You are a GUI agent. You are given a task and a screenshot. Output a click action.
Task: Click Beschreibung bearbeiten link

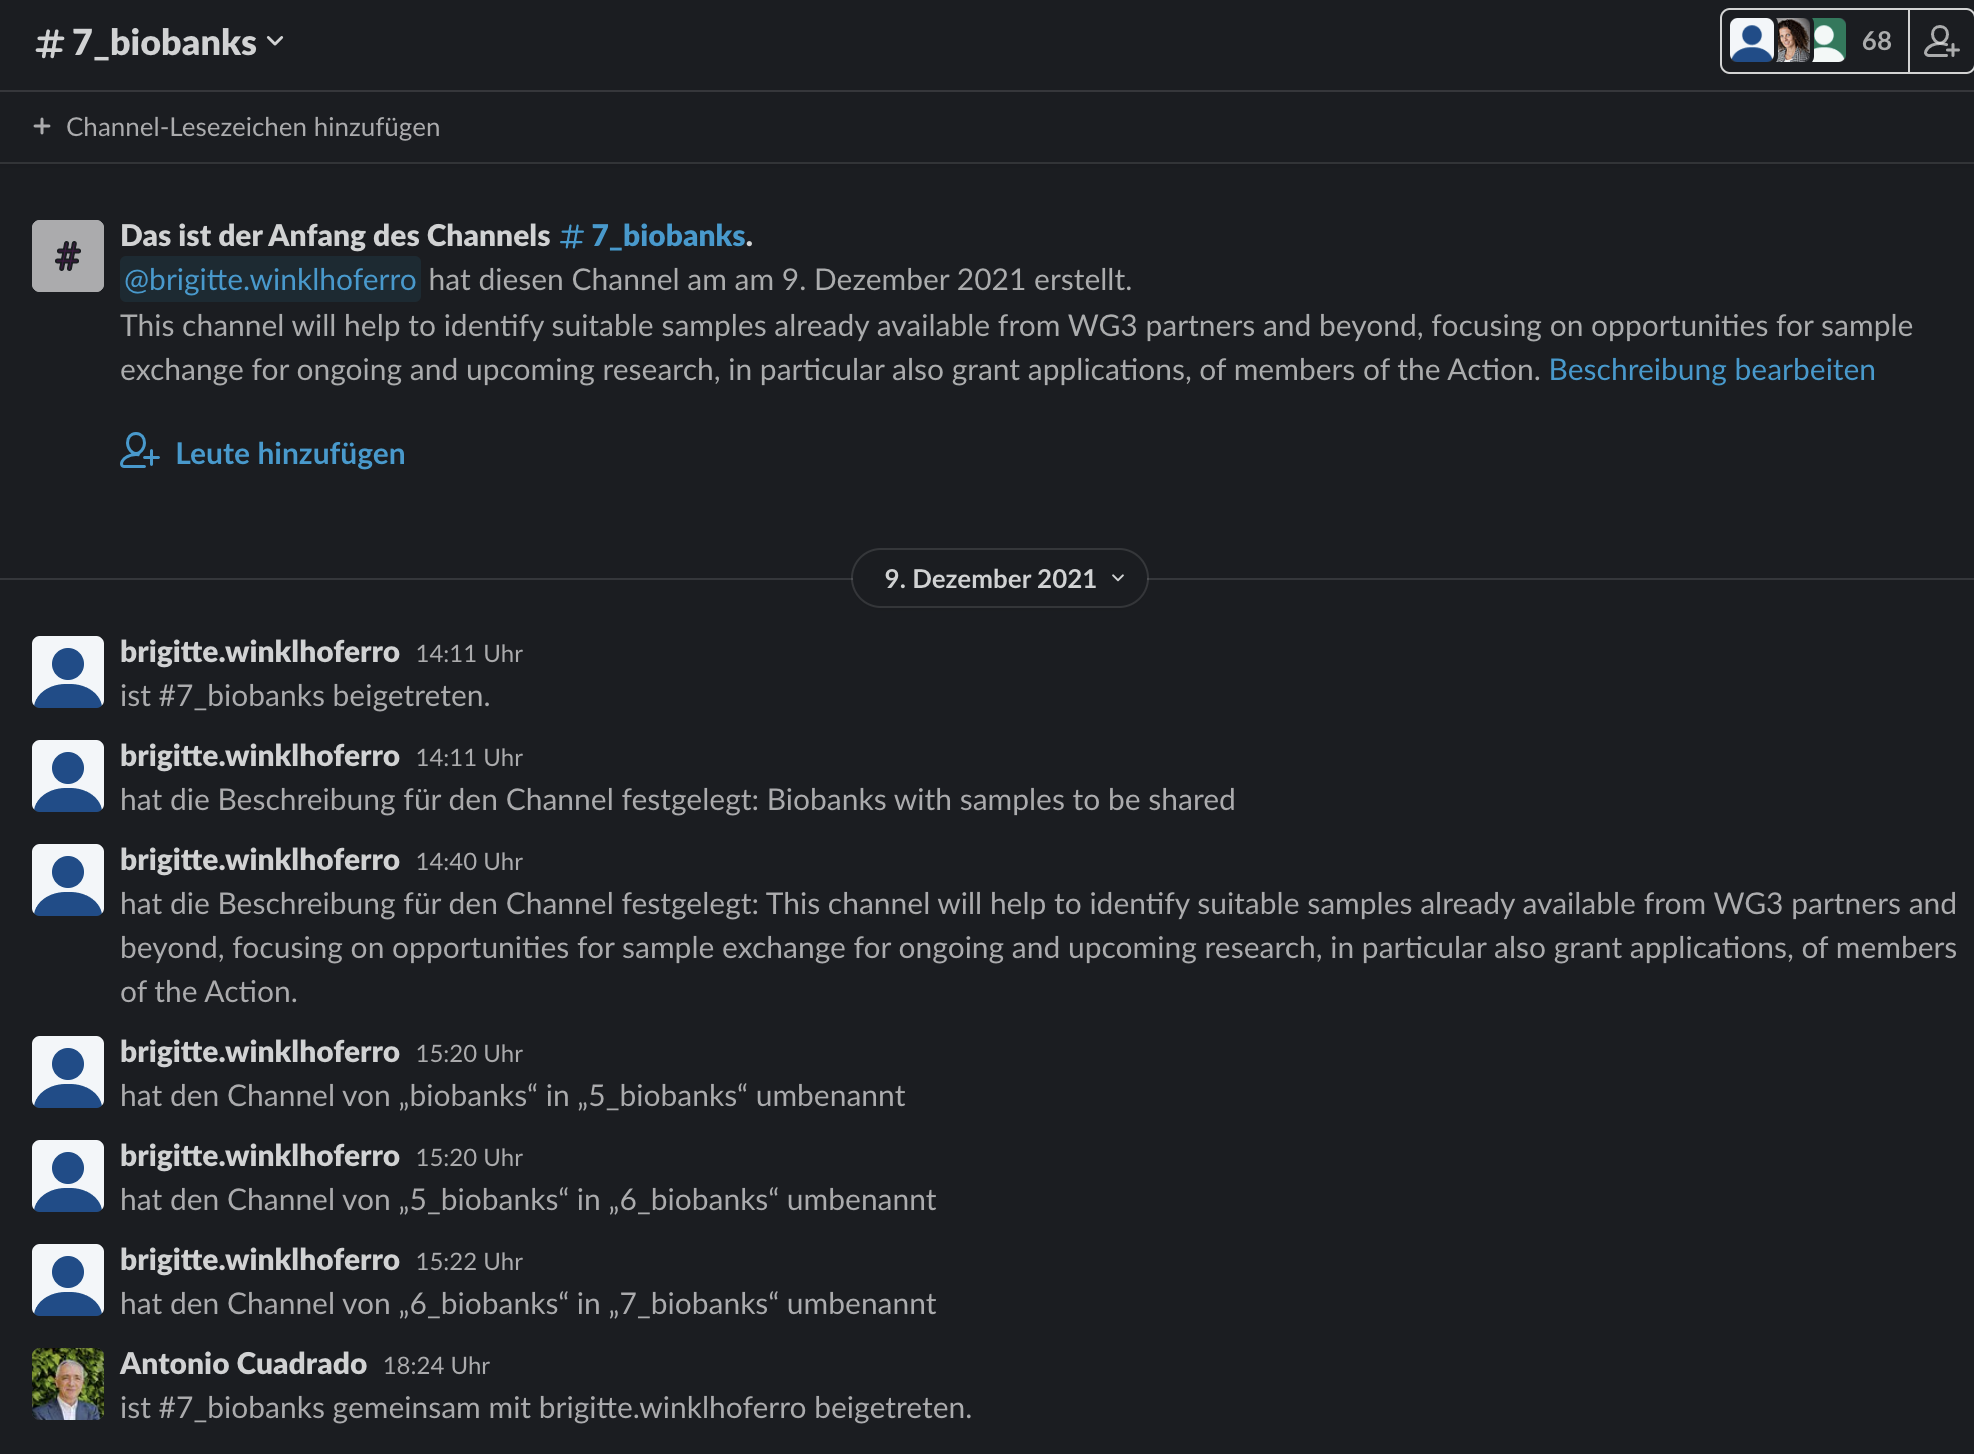[1711, 369]
